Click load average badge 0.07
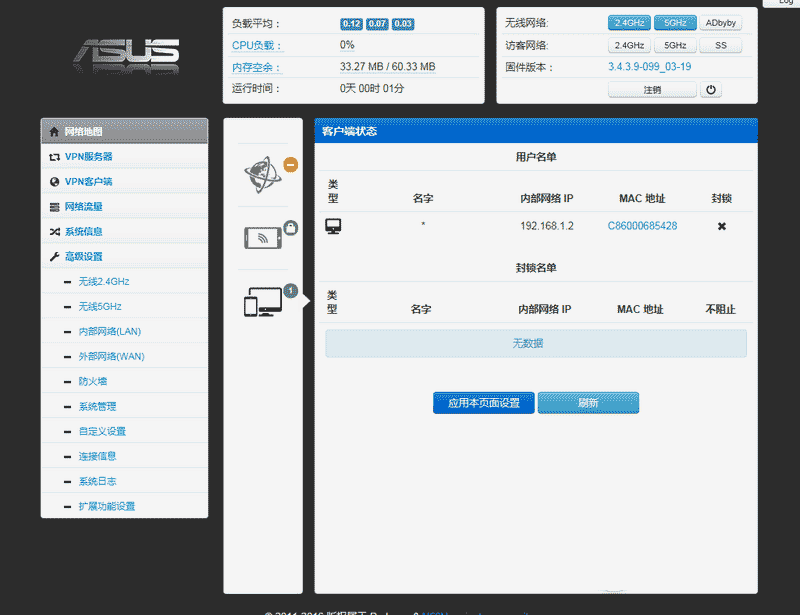The height and width of the screenshot is (615, 800). (x=377, y=24)
